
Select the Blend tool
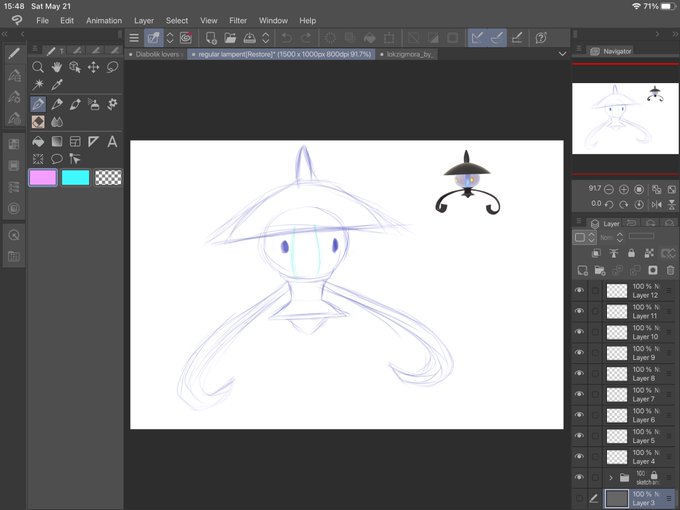(57, 122)
